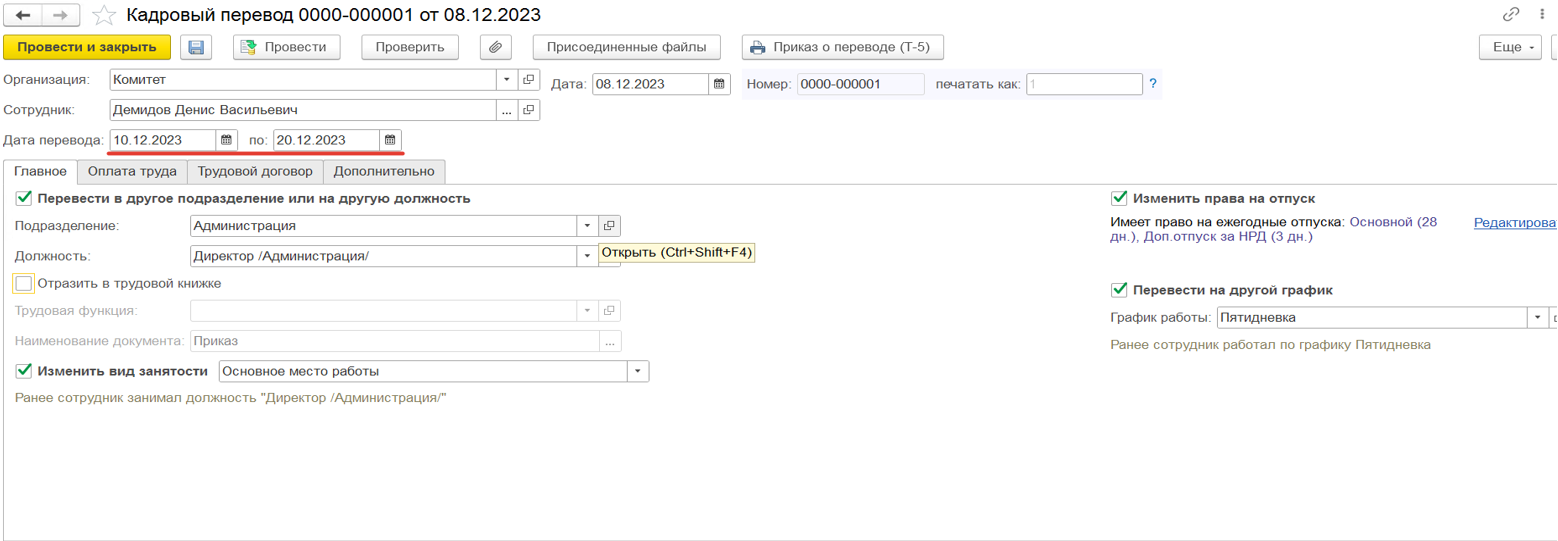Screen dimensions: 1558x541
Task: Open calendar for document date field
Action: (x=718, y=84)
